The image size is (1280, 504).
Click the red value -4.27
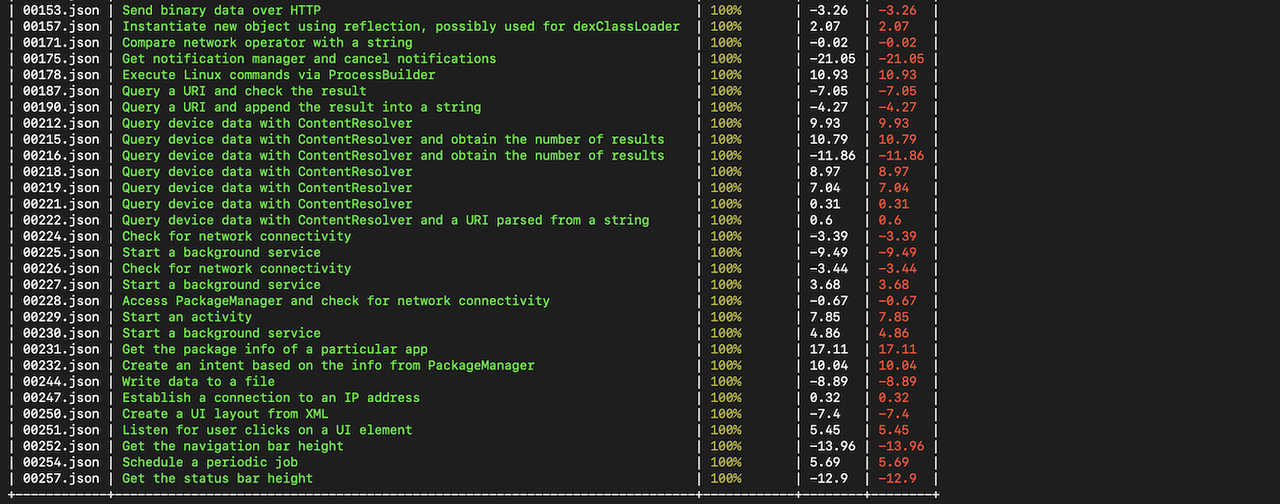pos(897,107)
